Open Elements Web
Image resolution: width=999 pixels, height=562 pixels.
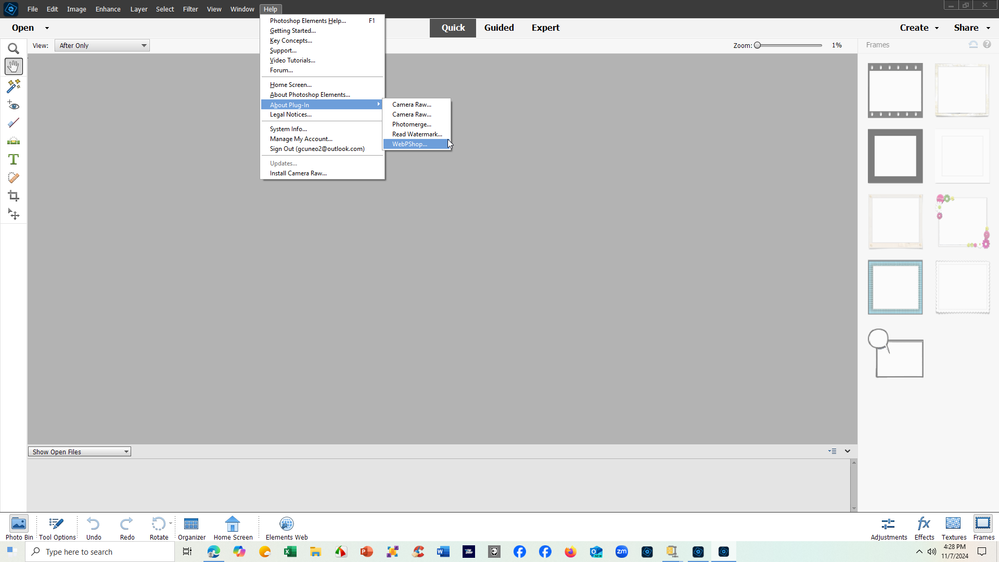click(x=287, y=528)
